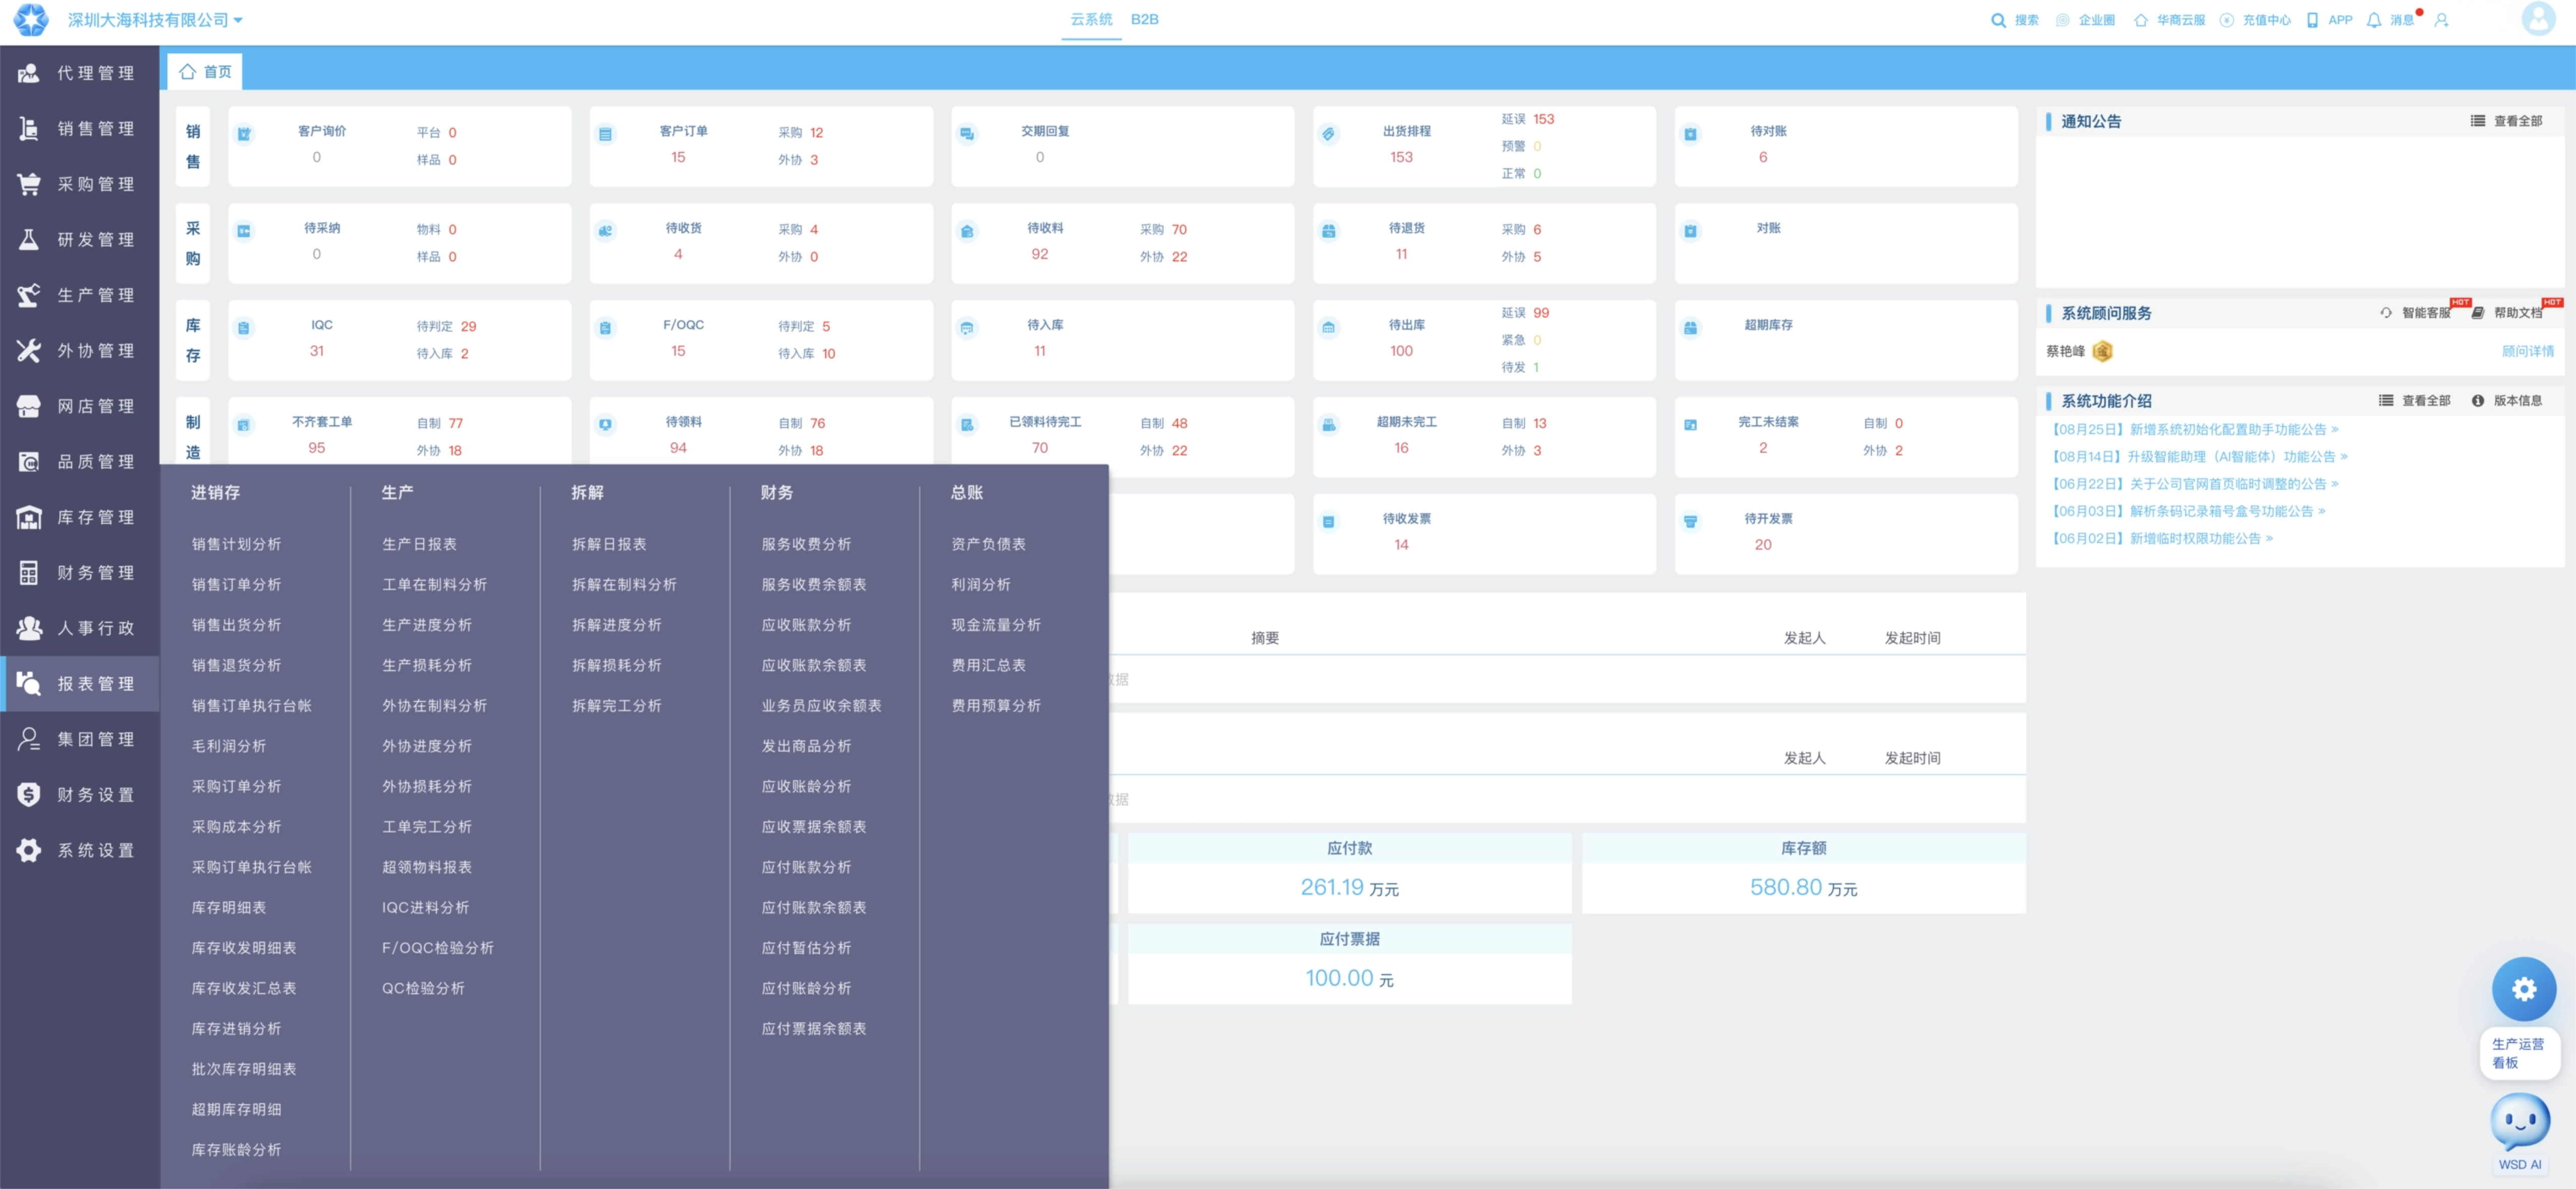Click the 搜索 magnifier icon
Screen dimensions: 2576x1189
(x=1998, y=20)
